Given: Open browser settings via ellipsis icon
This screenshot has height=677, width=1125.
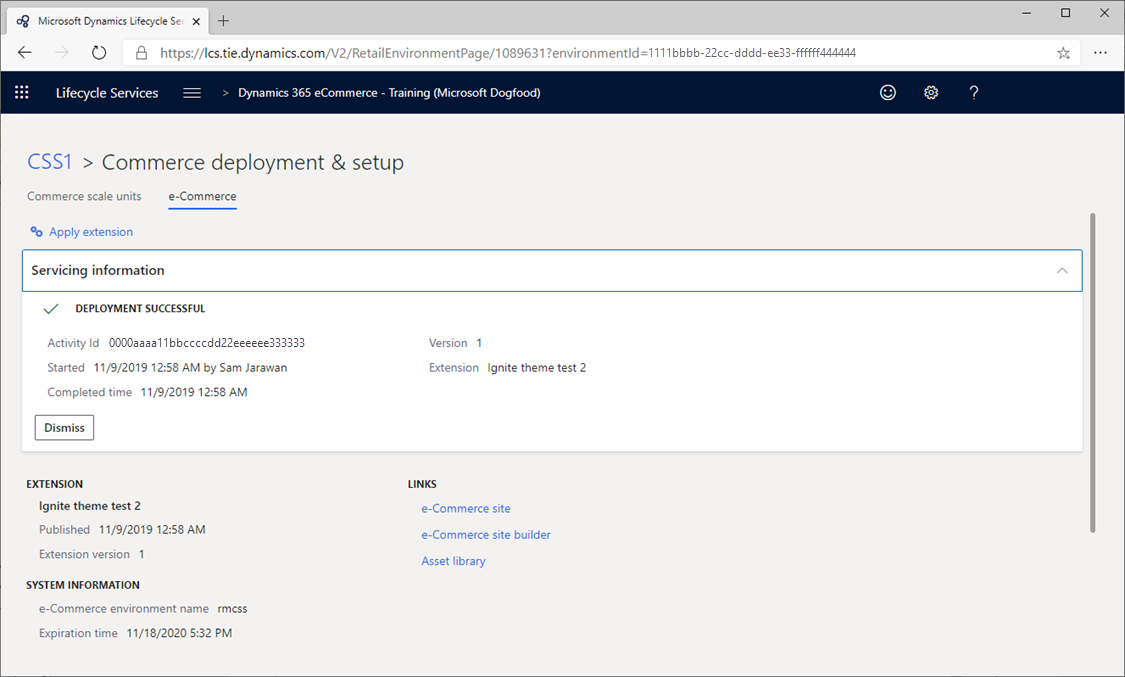Looking at the screenshot, I should click(x=1101, y=52).
